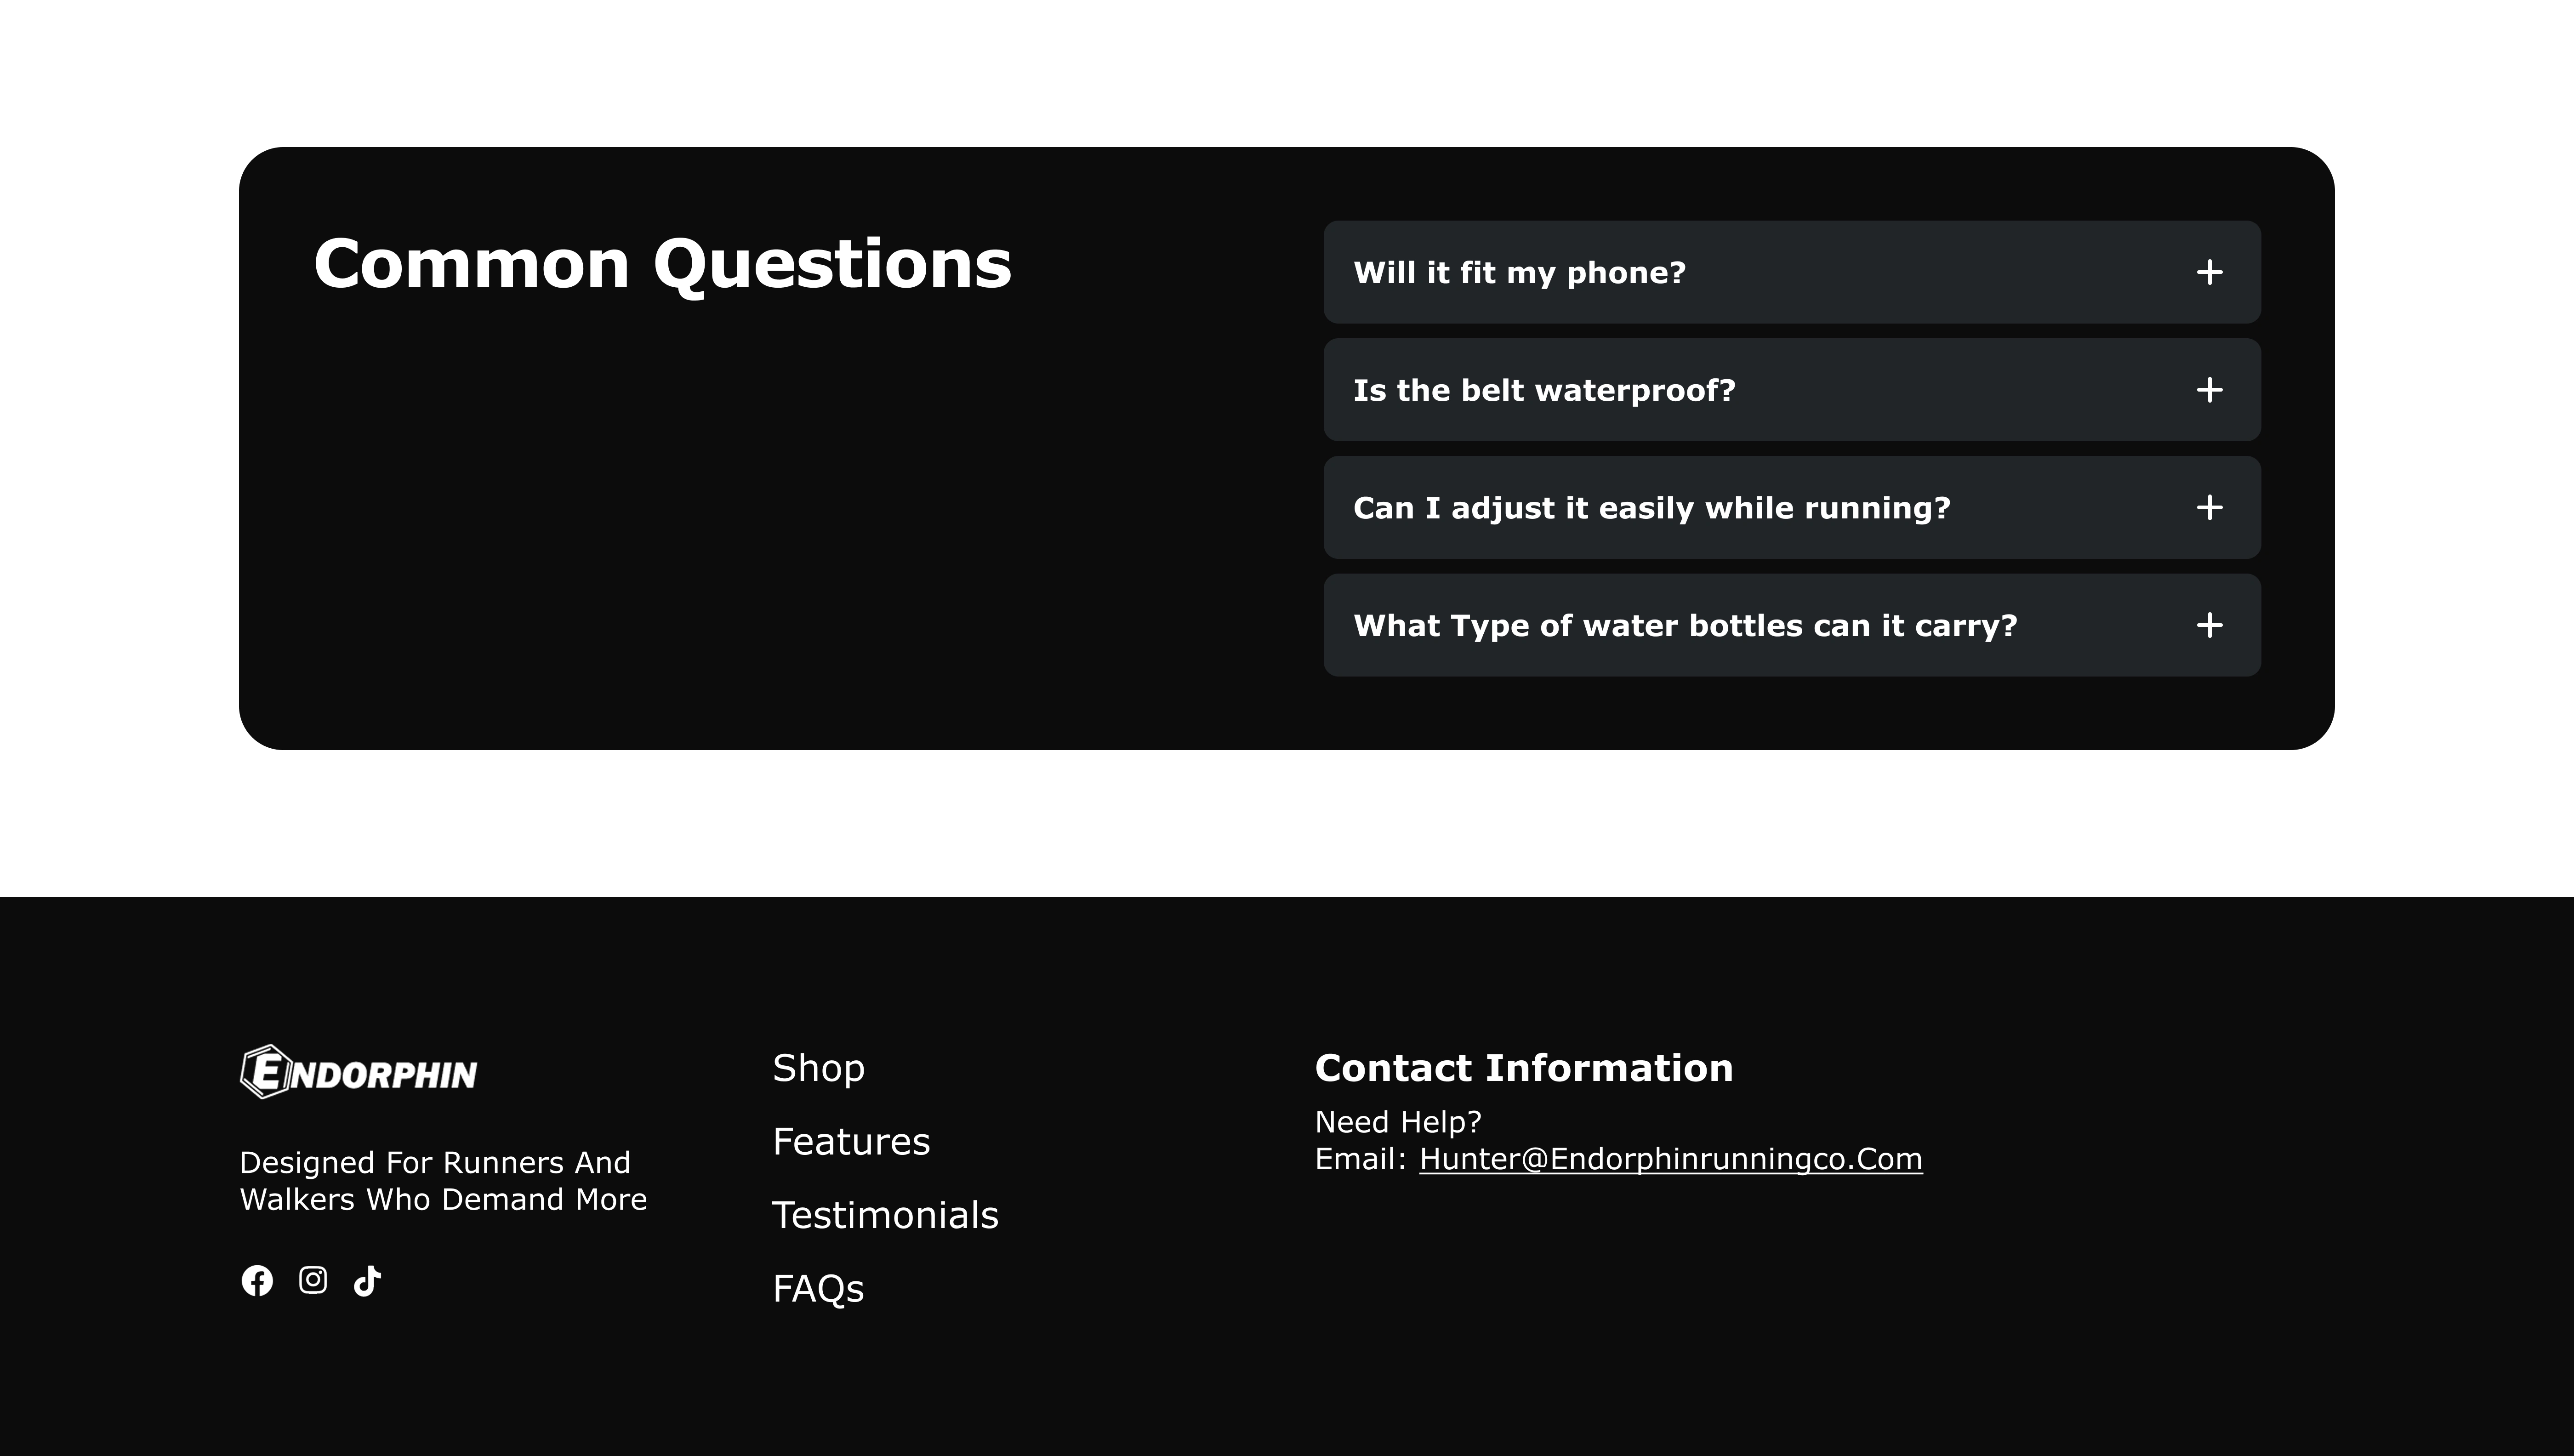Image resolution: width=2574 pixels, height=1456 pixels.
Task: Expand 'What Type of water bottles can it carry?'
Action: 1685,625
